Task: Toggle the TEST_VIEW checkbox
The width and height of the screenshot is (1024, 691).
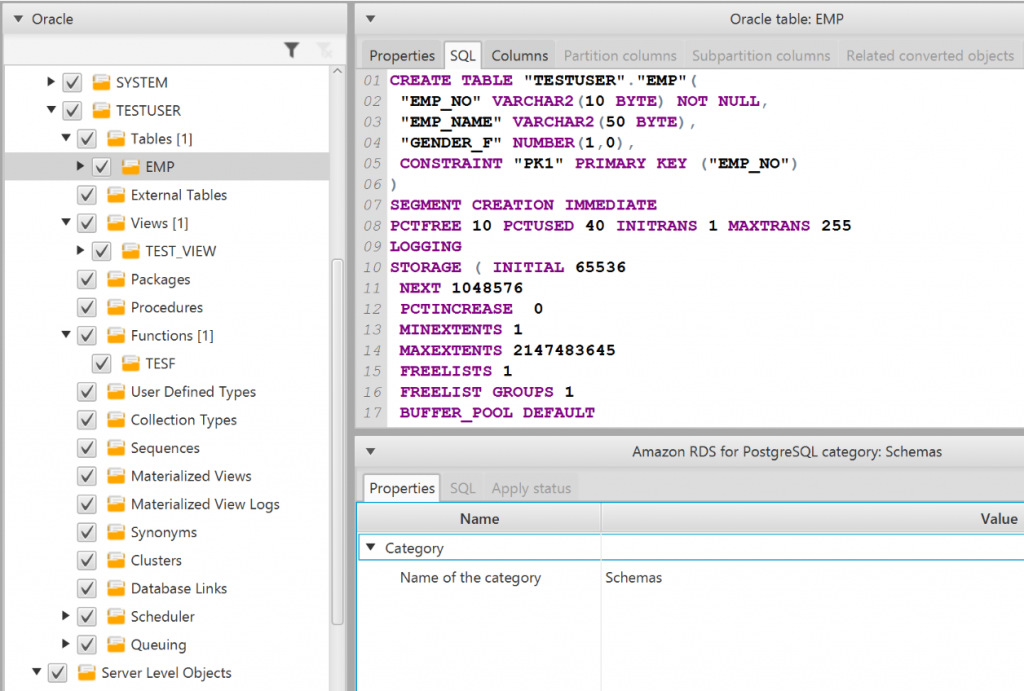Action: coord(101,251)
